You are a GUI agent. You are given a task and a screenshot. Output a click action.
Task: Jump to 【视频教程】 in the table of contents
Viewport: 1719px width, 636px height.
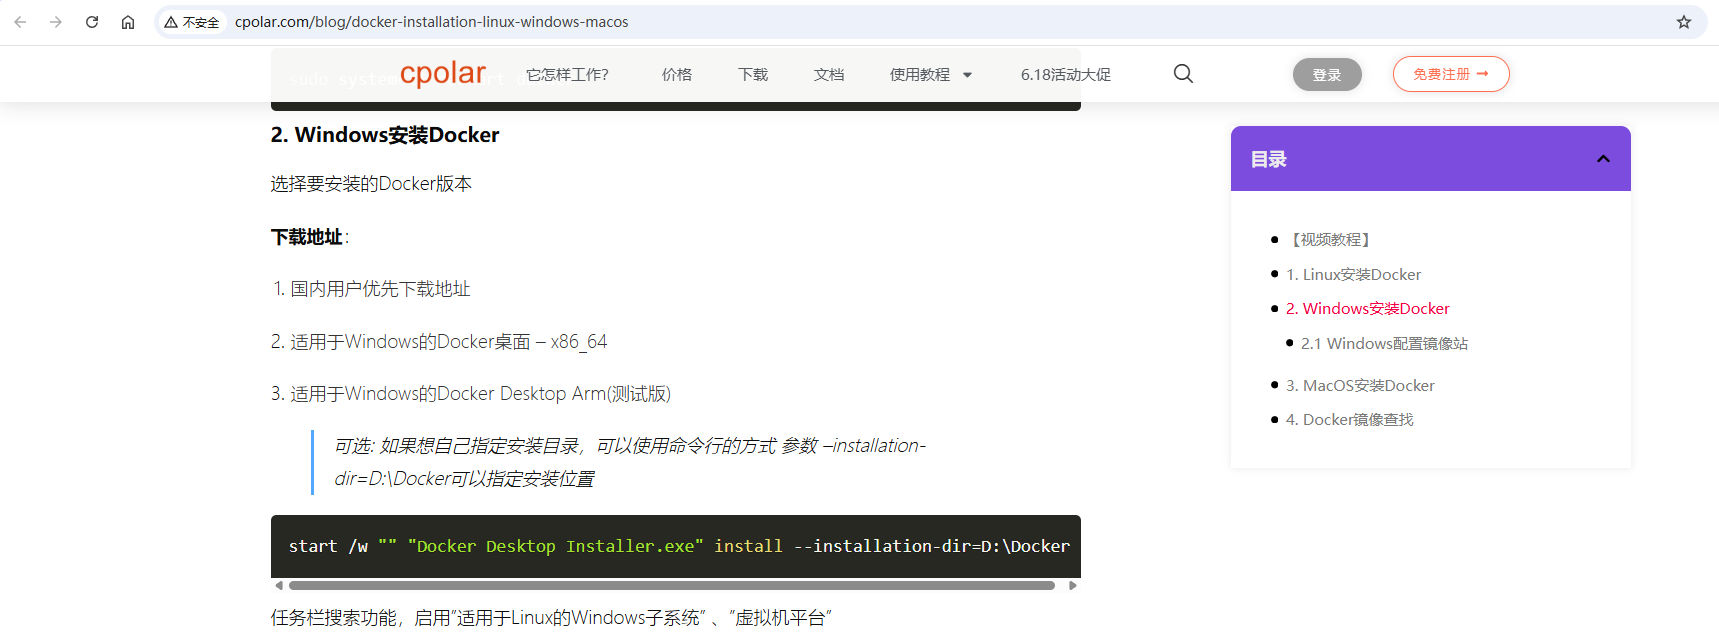1330,240
